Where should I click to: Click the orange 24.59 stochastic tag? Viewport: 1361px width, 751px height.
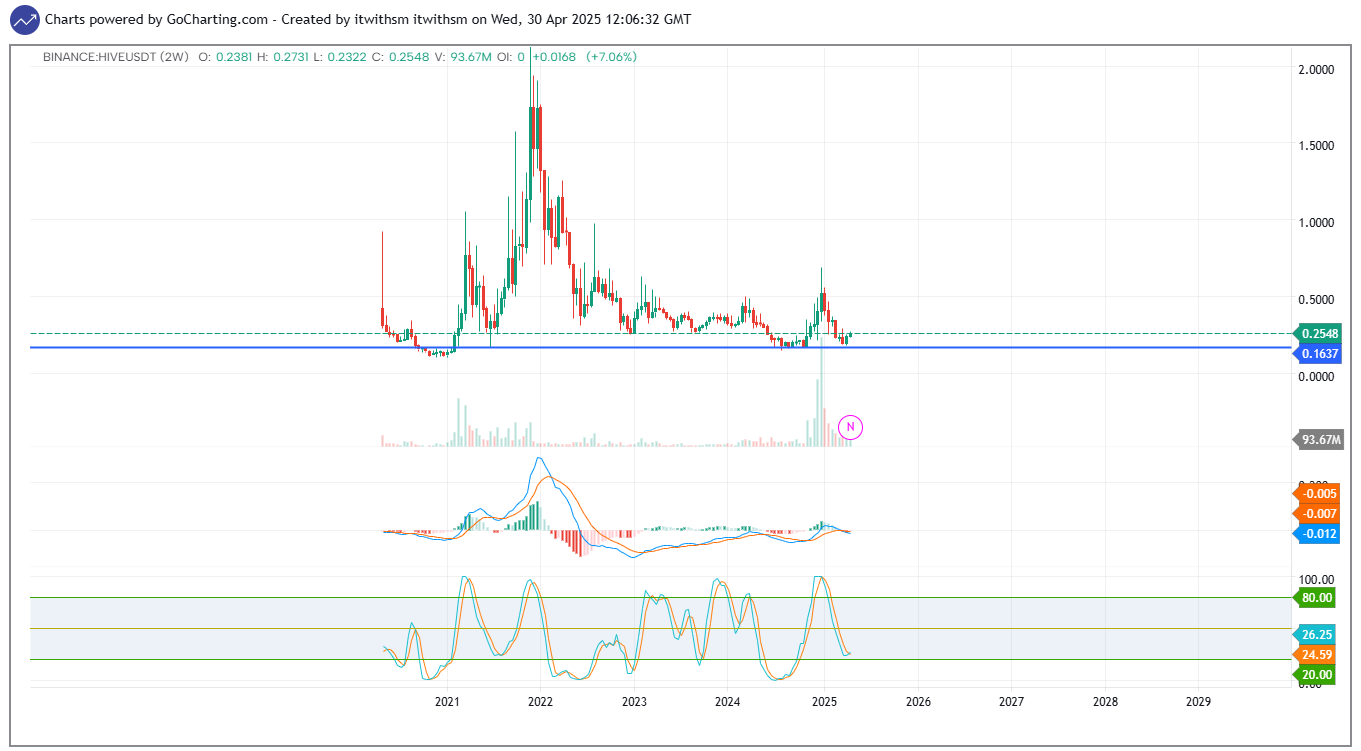point(1317,655)
